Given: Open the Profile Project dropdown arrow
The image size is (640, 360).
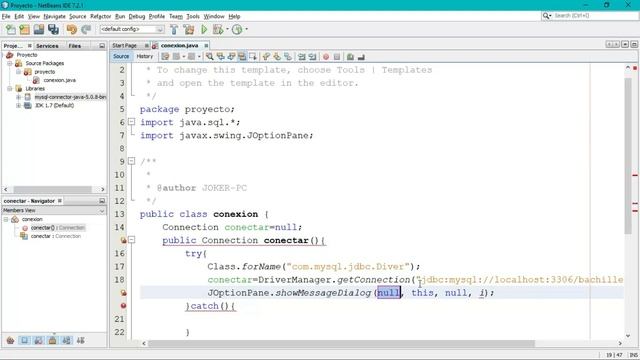Looking at the screenshot, I should pos(247,29).
